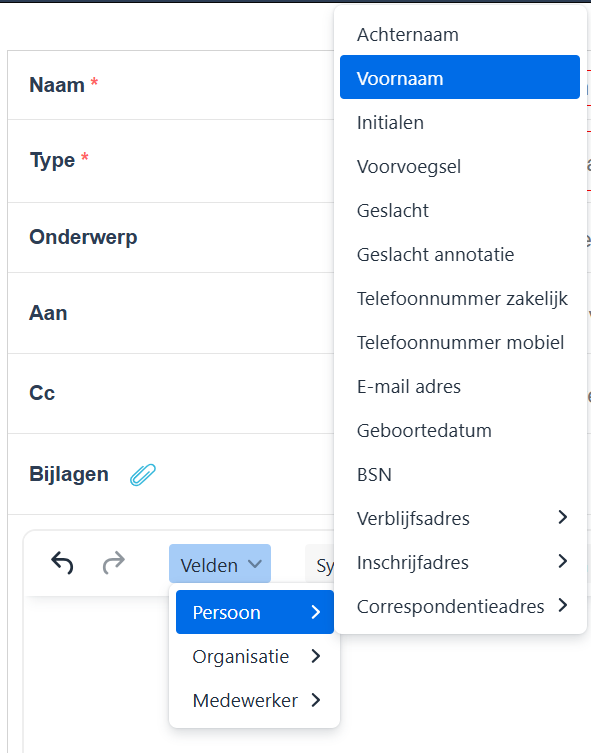The image size is (591, 753).
Task: Choose Geslacht annotatie
Action: tap(460, 255)
